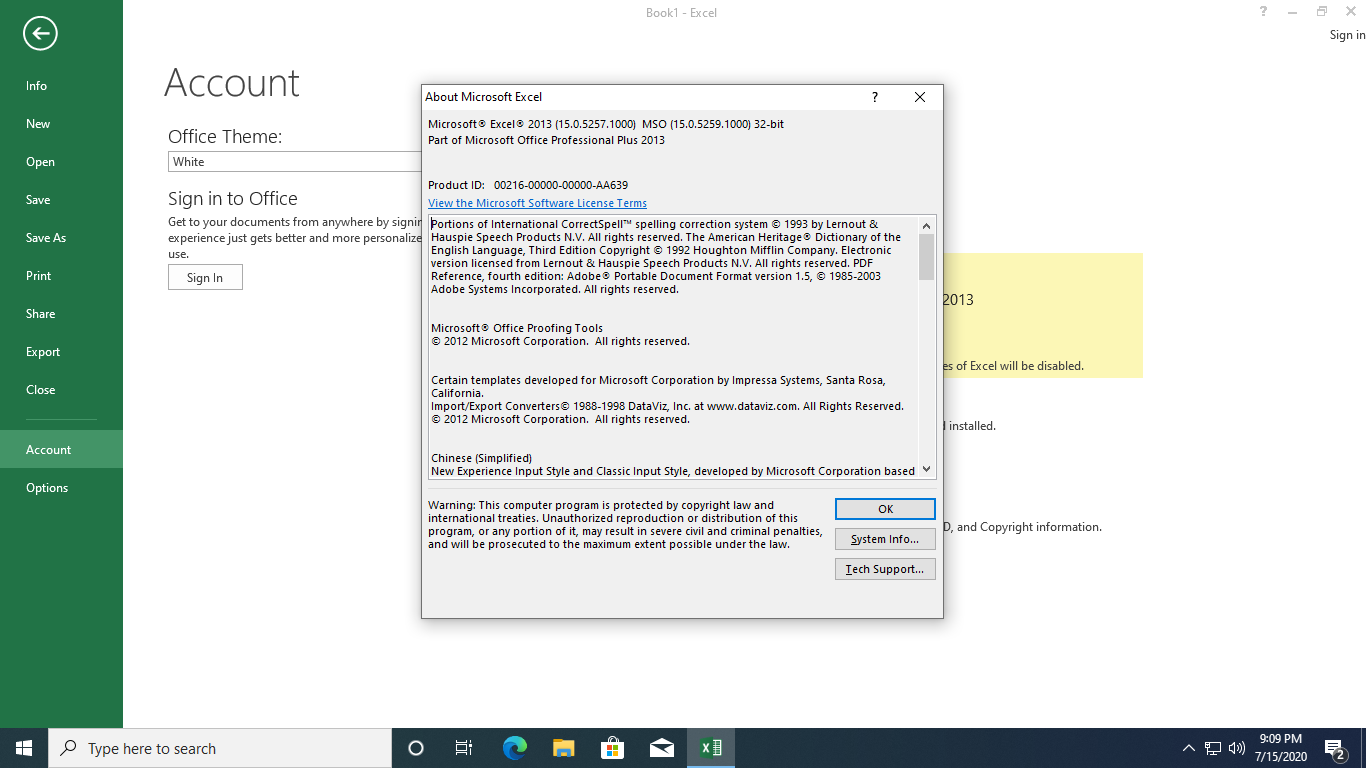Click the volume speaker tray icon

pyautogui.click(x=1237, y=748)
